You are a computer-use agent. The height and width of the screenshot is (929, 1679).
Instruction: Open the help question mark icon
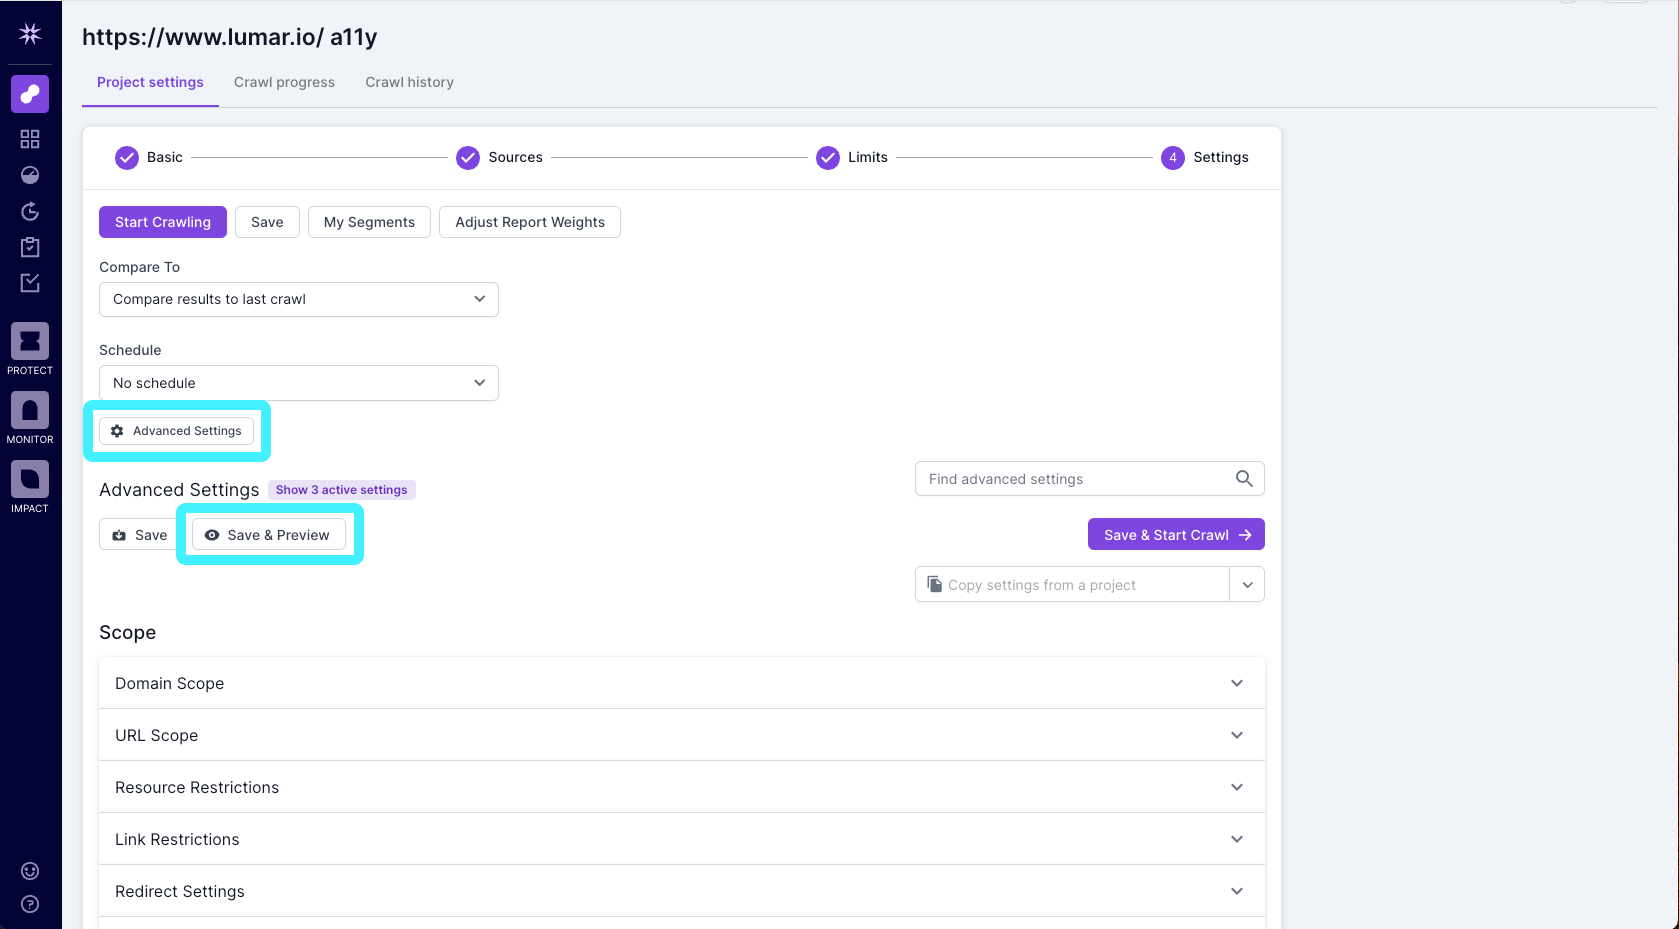coord(29,904)
